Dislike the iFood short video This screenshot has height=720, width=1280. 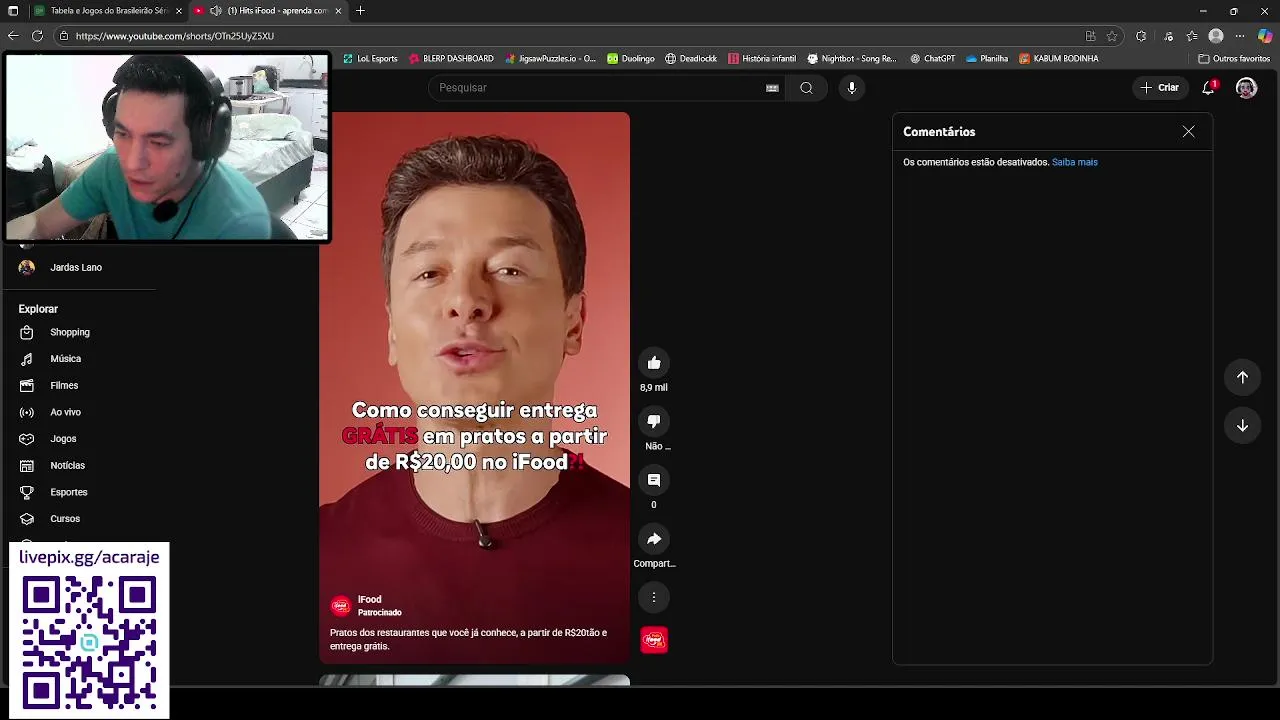click(654, 422)
